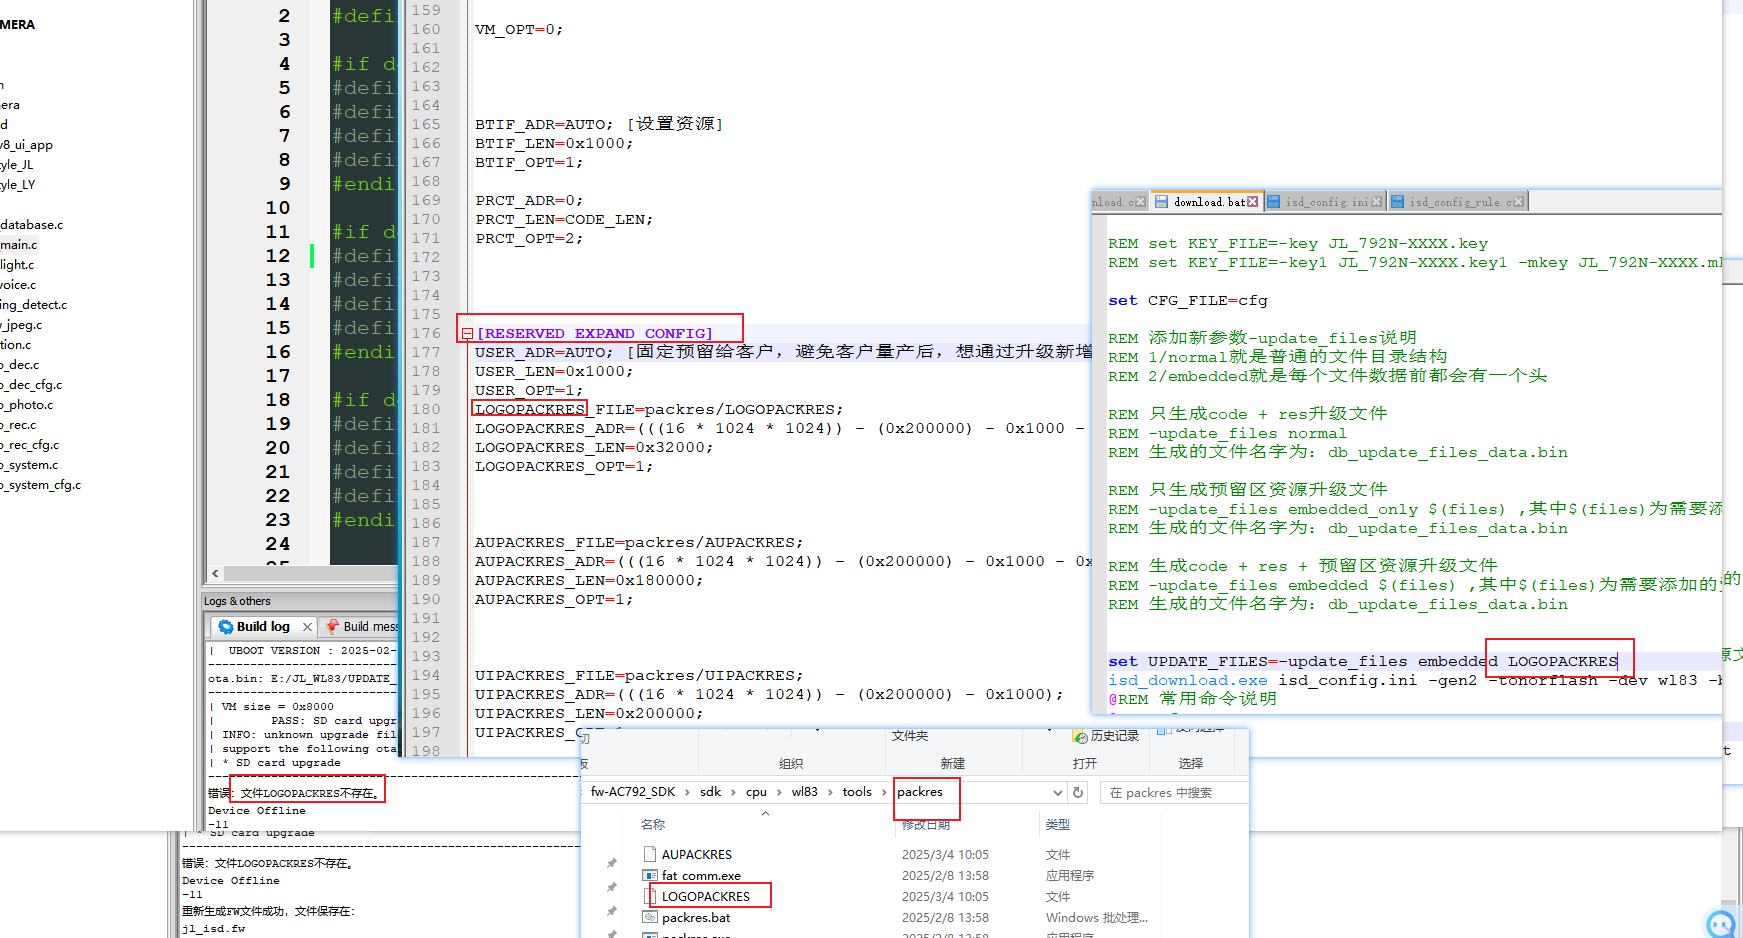The width and height of the screenshot is (1743, 938).
Task: Open light.c in the project tree
Action: (x=17, y=265)
